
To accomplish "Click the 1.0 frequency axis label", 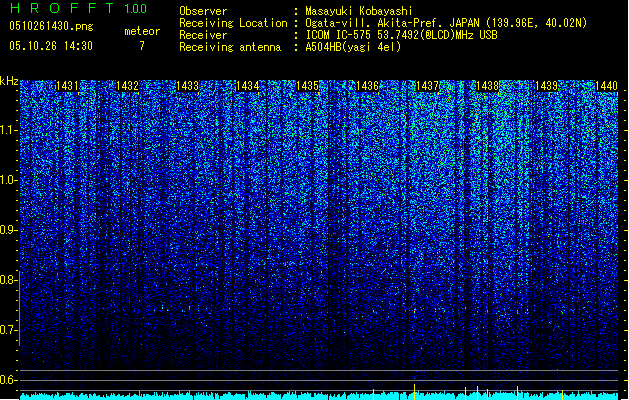I will coord(9,180).
